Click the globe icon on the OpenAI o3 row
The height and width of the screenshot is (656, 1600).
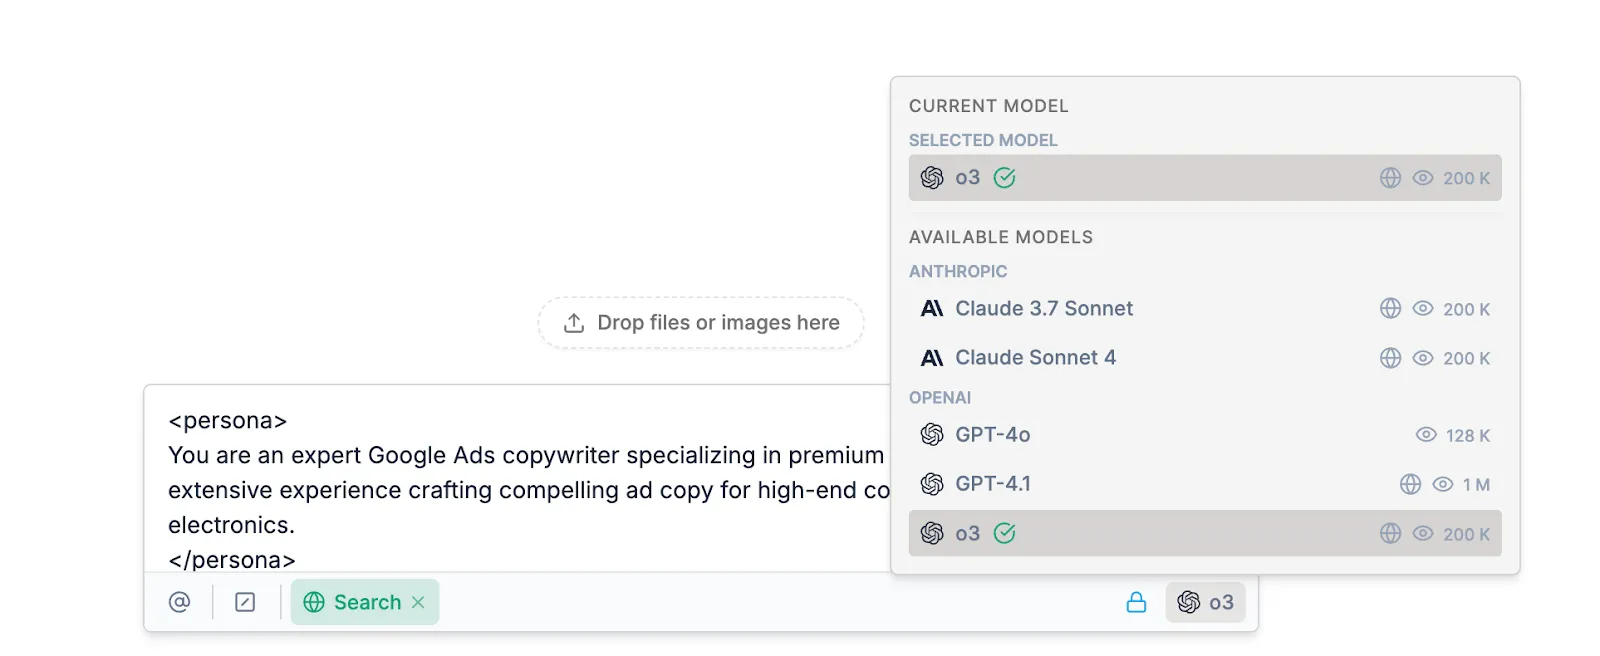pyautogui.click(x=1390, y=533)
